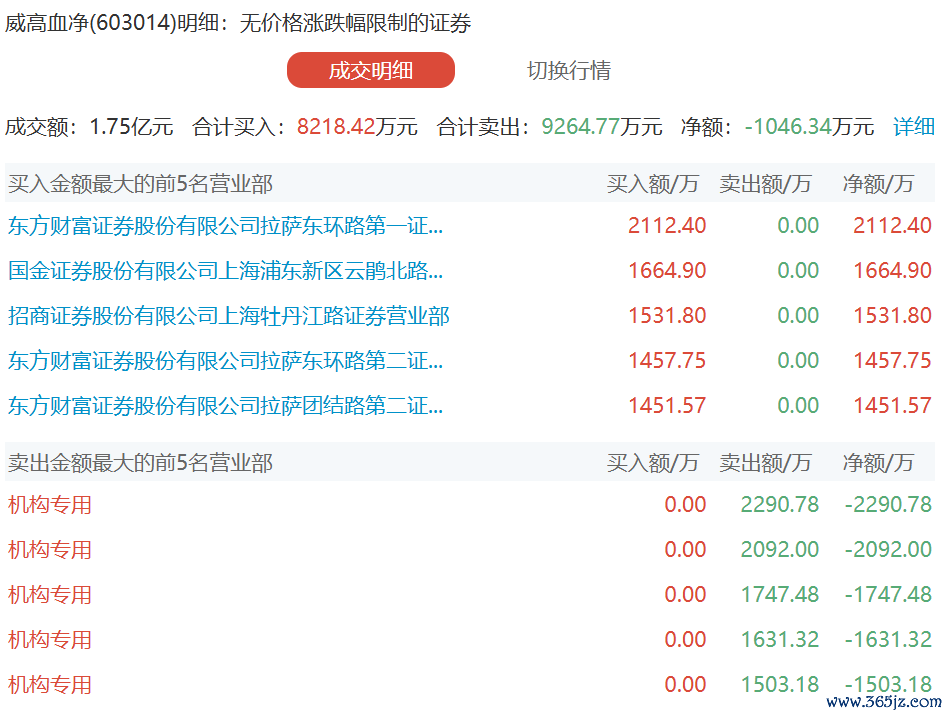Viewport: 949px width, 717px height.
Task: Select 机构专用 entry with 1631.32 sell amount
Action: point(50,640)
